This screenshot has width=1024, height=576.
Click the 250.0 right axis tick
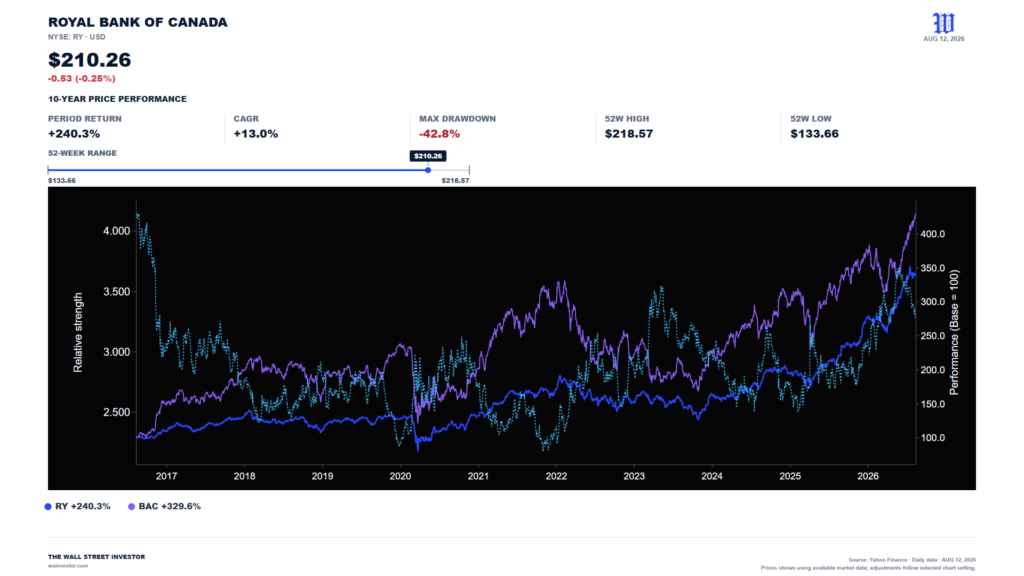point(933,336)
